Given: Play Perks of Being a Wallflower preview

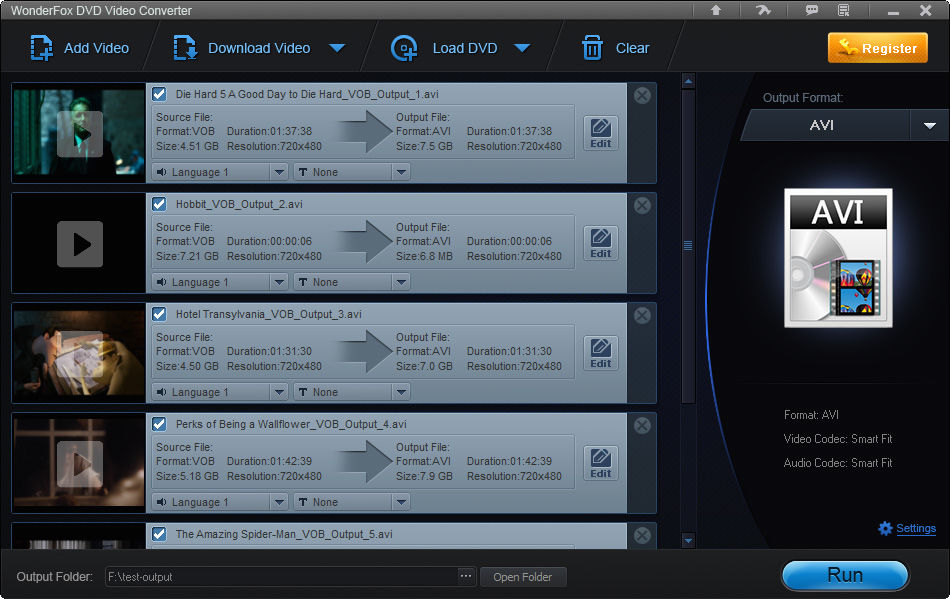Looking at the screenshot, I should 80,464.
